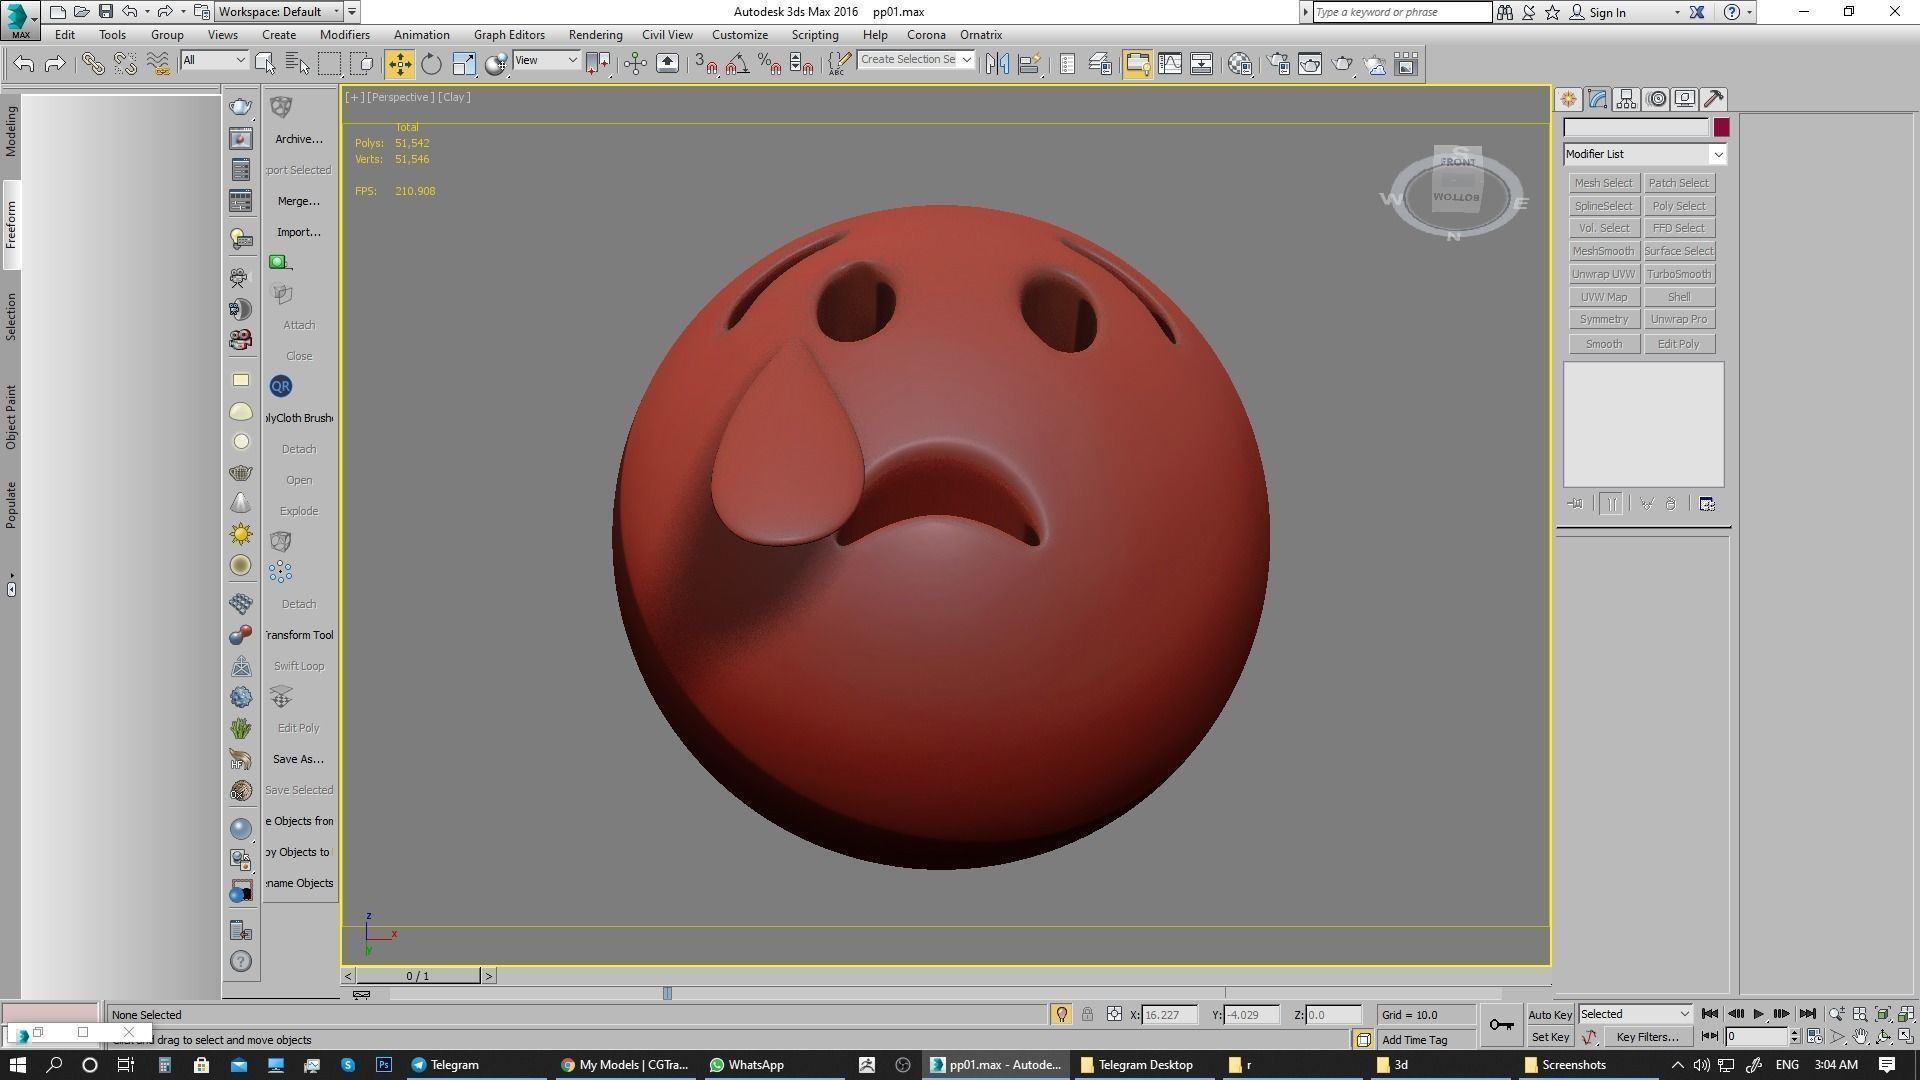Open the Rendering menu
Image resolution: width=1920 pixels, height=1080 pixels.
595,35
